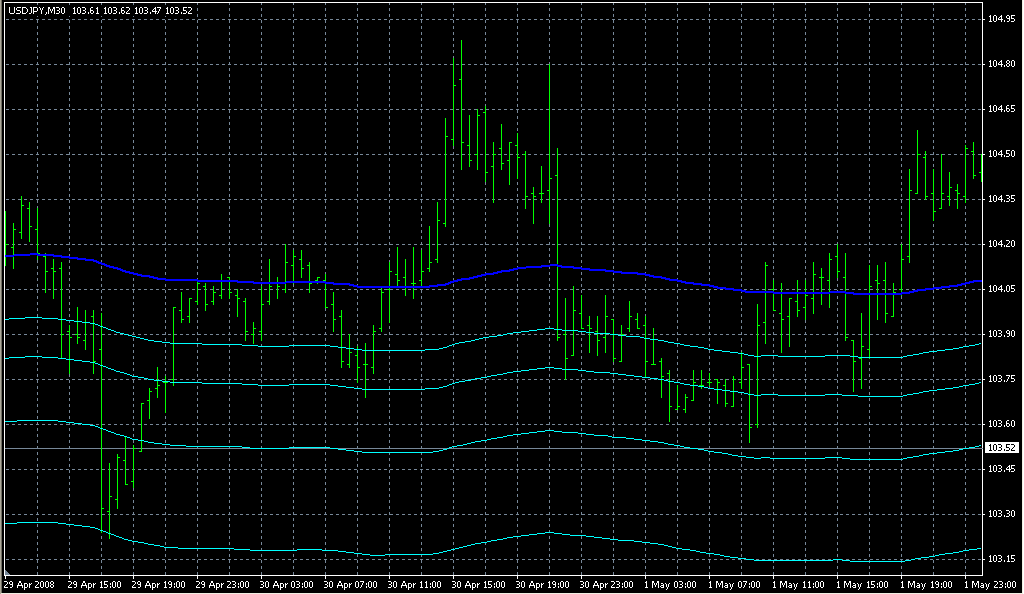Screen dimensions: 1024x594
Task: Select the 29 Apr 19:00 time label
Action: click(160, 583)
